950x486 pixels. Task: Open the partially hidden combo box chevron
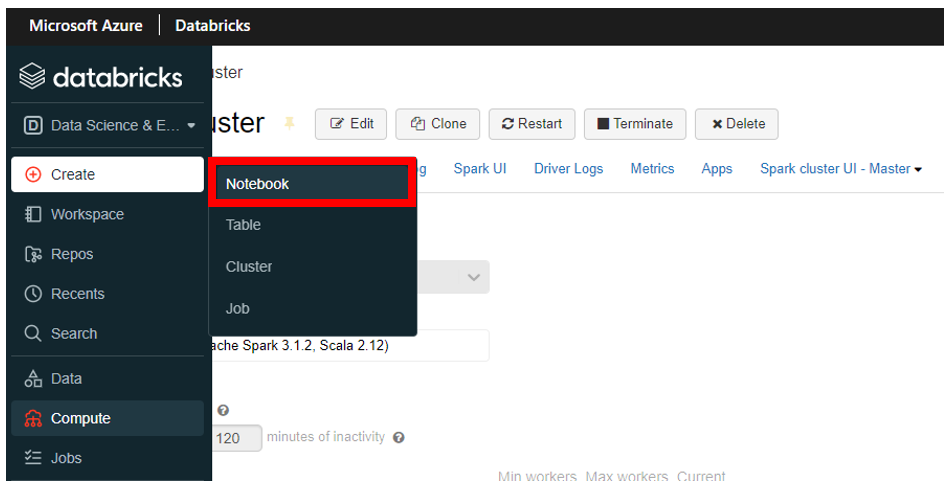(474, 277)
